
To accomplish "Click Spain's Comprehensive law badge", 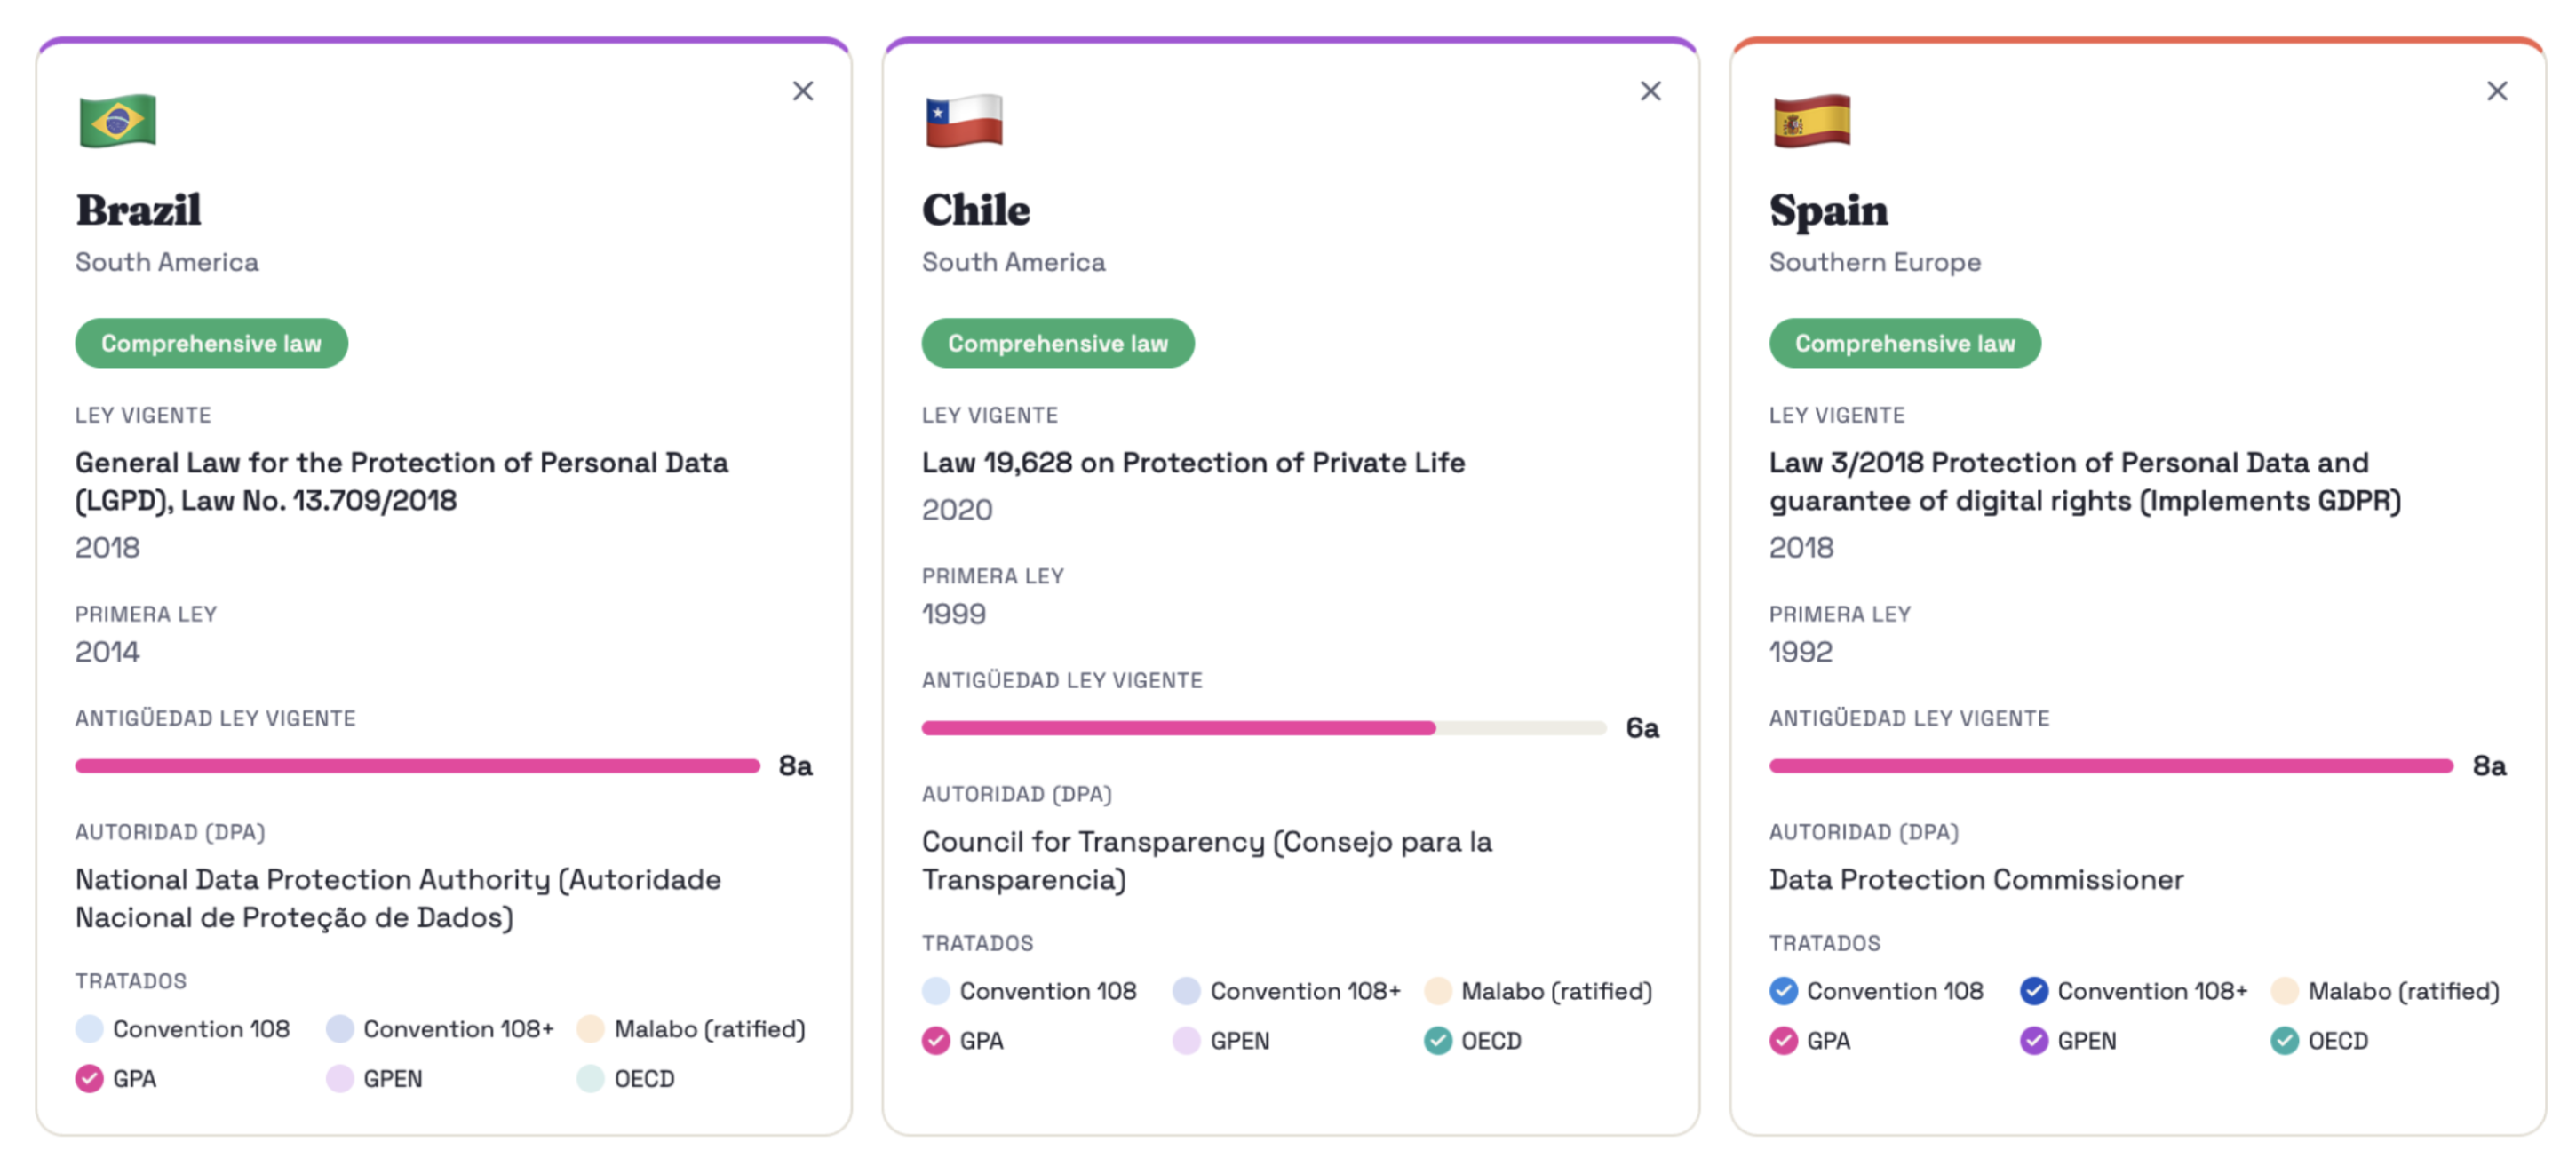I will point(1904,343).
